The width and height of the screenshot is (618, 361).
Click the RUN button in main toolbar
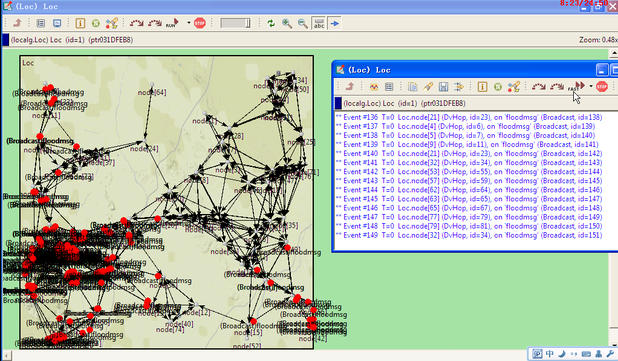coord(172,23)
